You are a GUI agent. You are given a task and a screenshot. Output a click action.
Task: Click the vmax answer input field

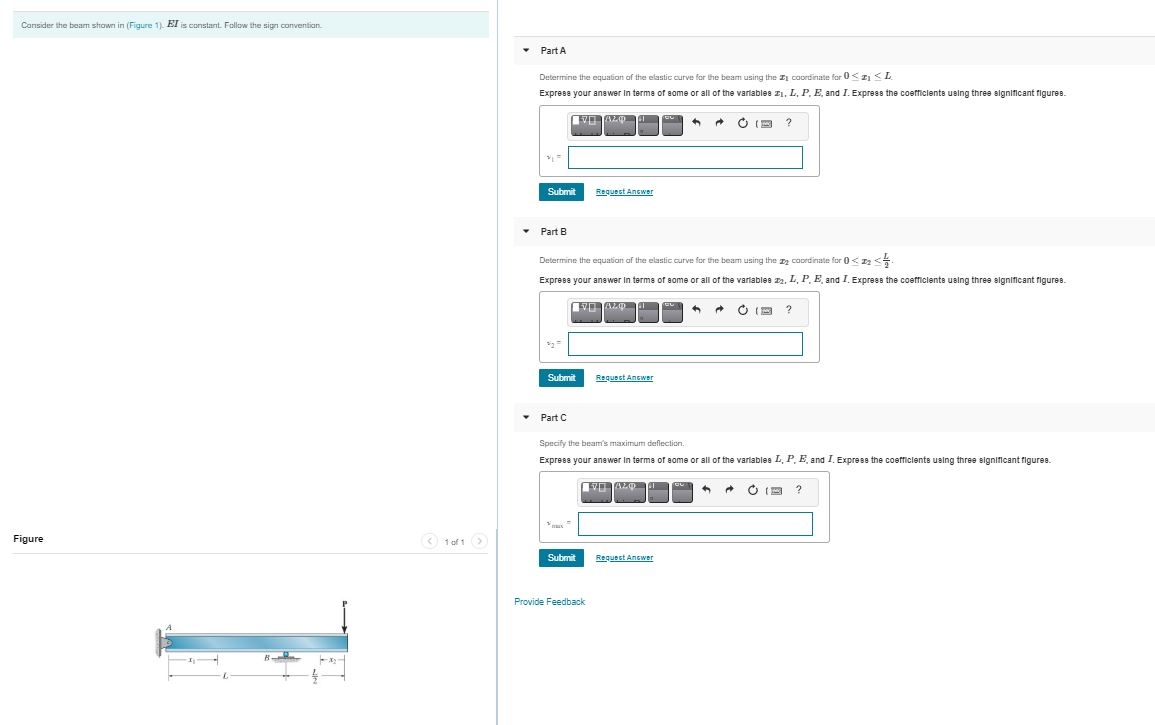pyautogui.click(x=695, y=524)
